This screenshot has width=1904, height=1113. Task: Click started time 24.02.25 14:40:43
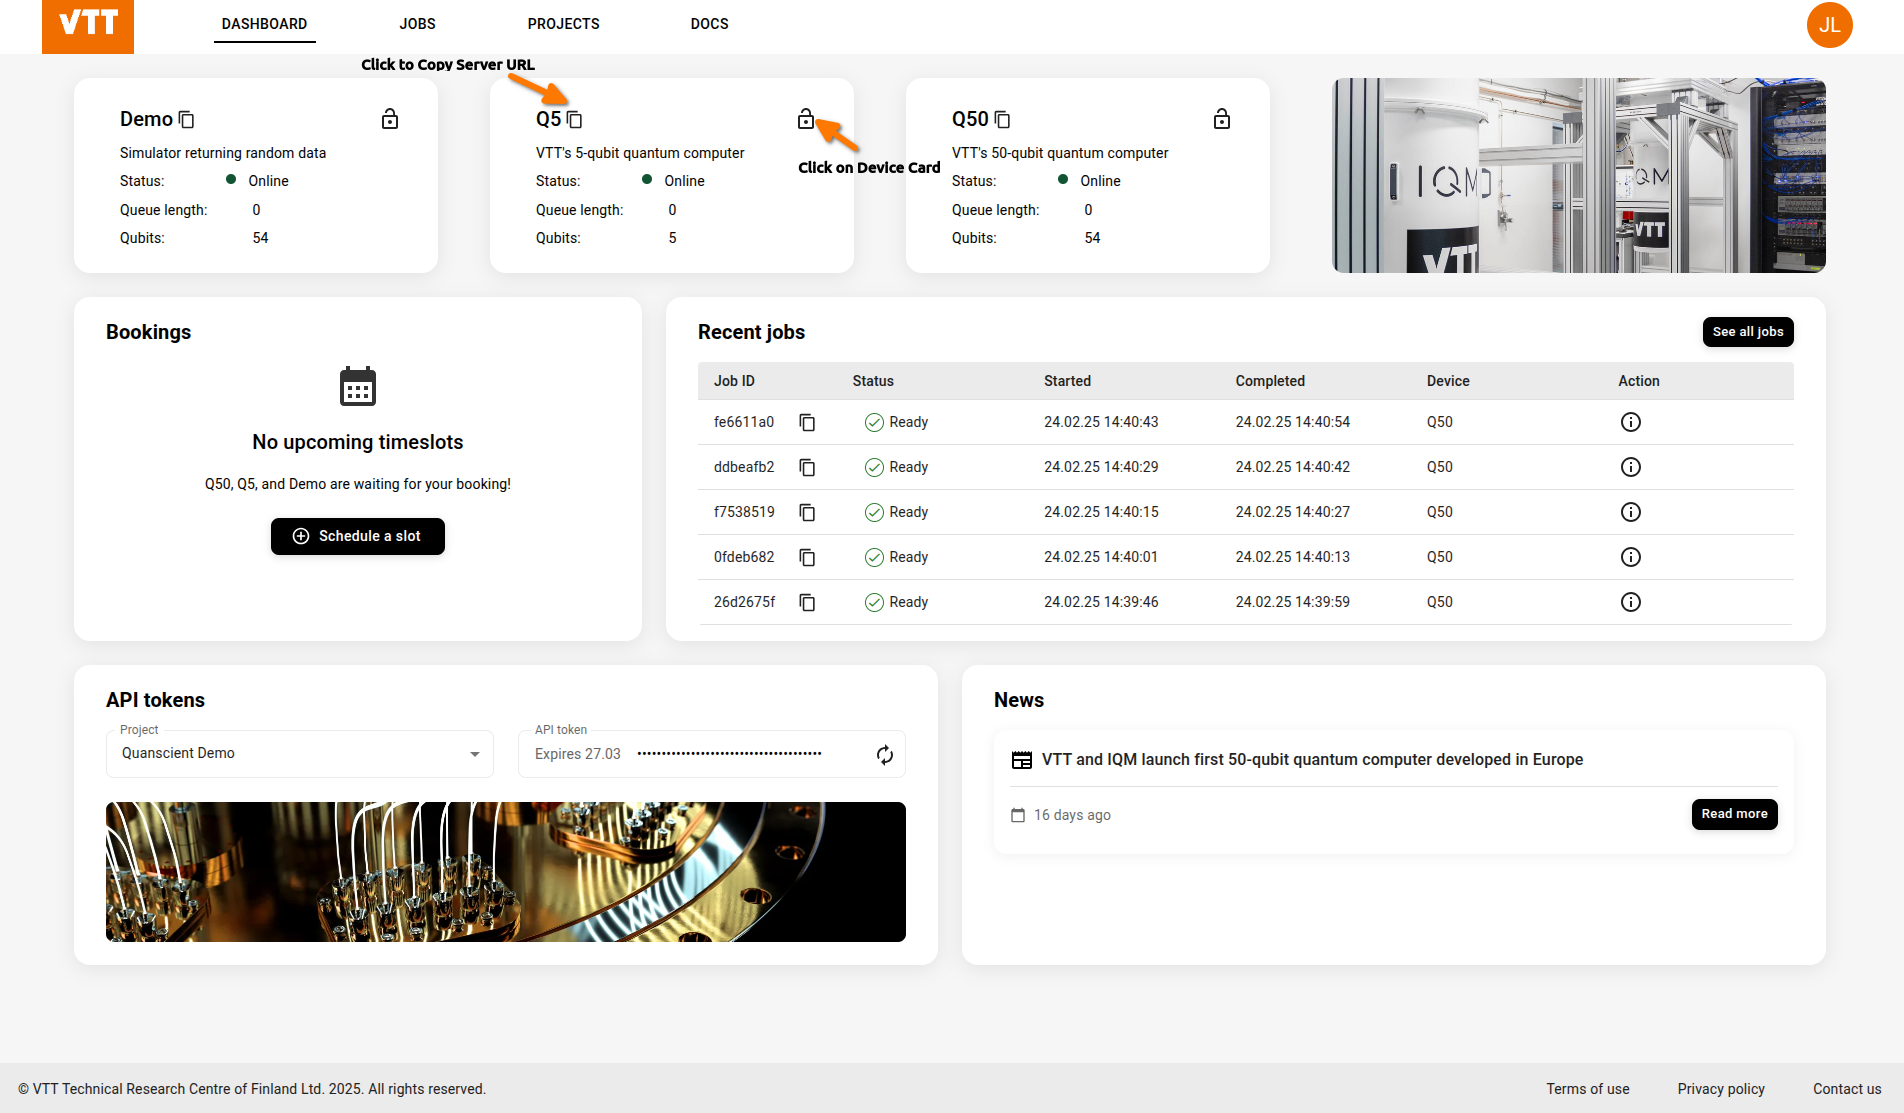[1101, 422]
